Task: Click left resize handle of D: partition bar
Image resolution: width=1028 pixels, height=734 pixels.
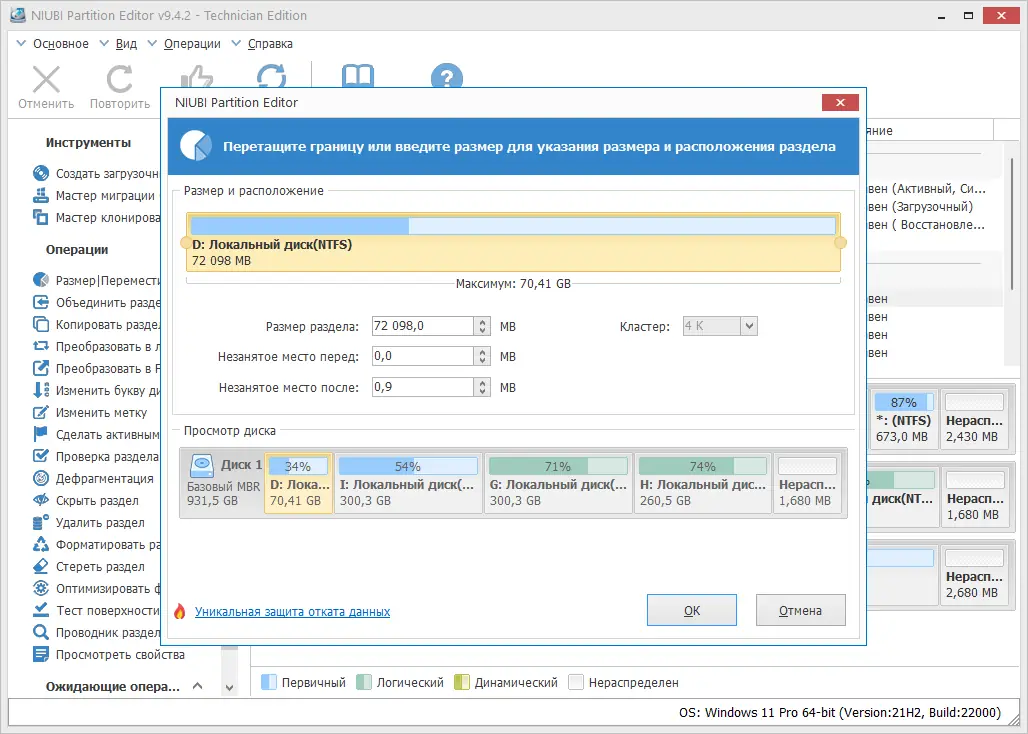Action: 186,242
